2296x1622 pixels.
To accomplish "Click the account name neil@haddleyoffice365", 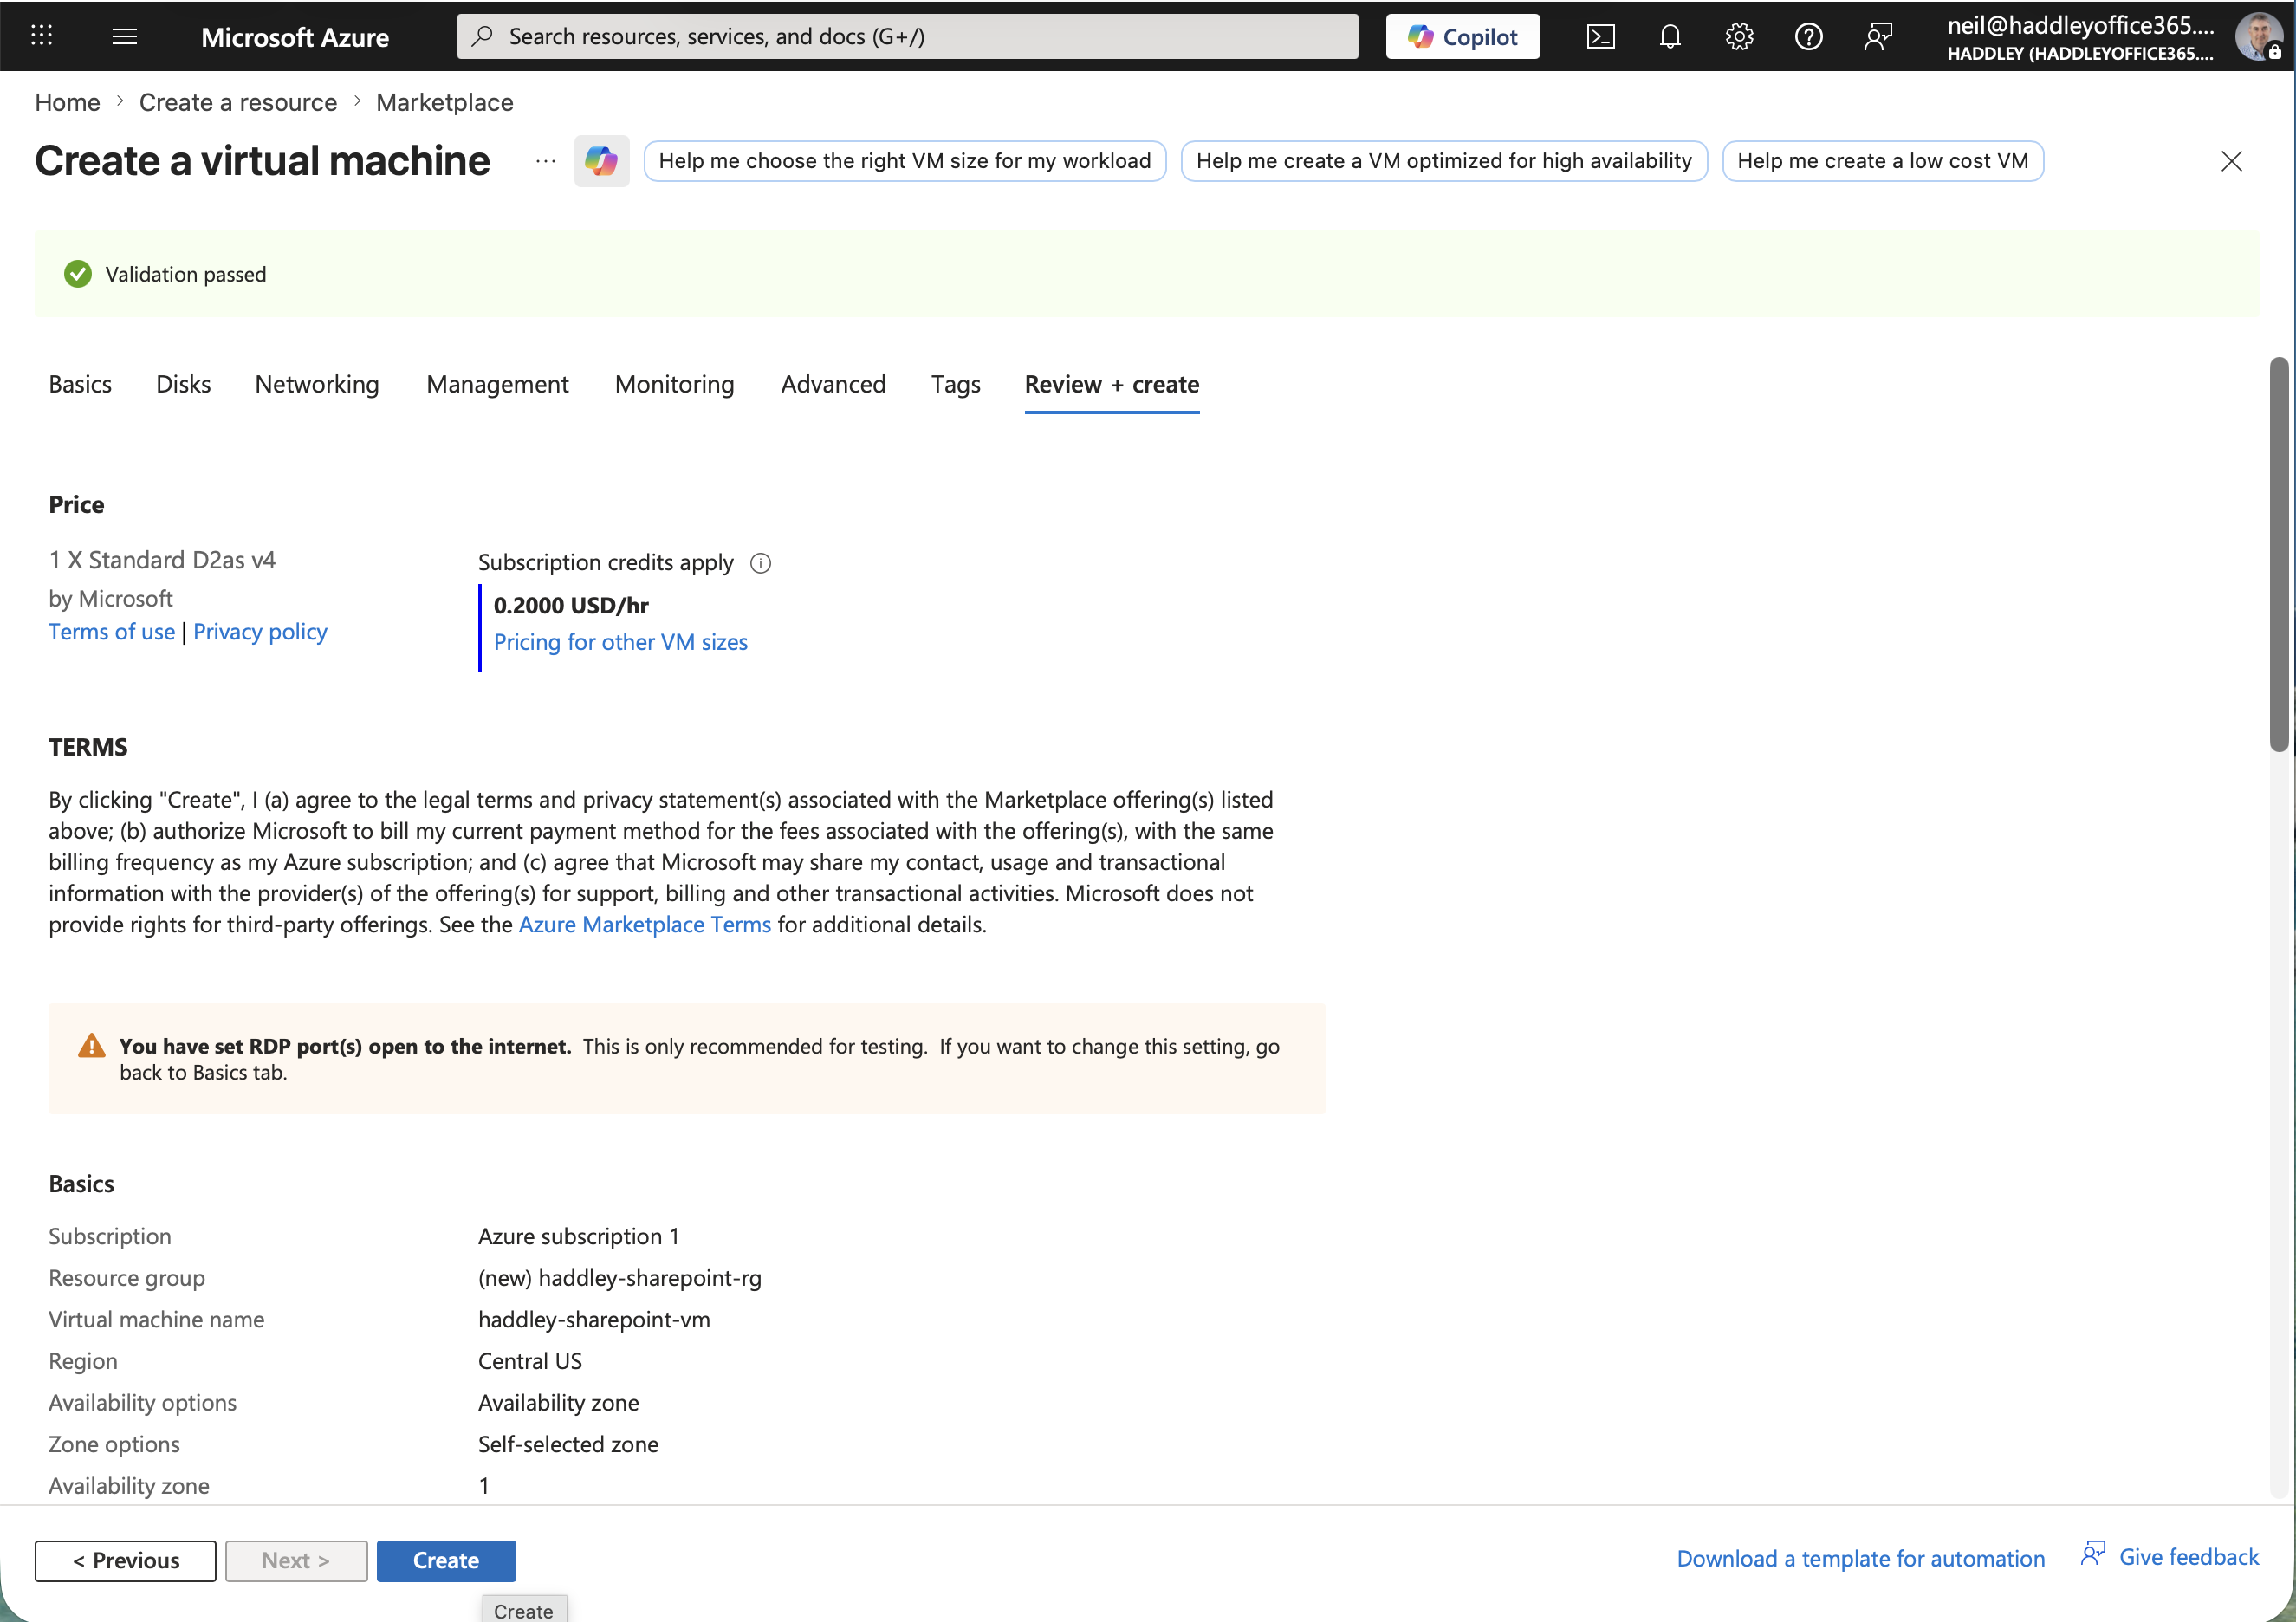I will tap(2080, 25).
